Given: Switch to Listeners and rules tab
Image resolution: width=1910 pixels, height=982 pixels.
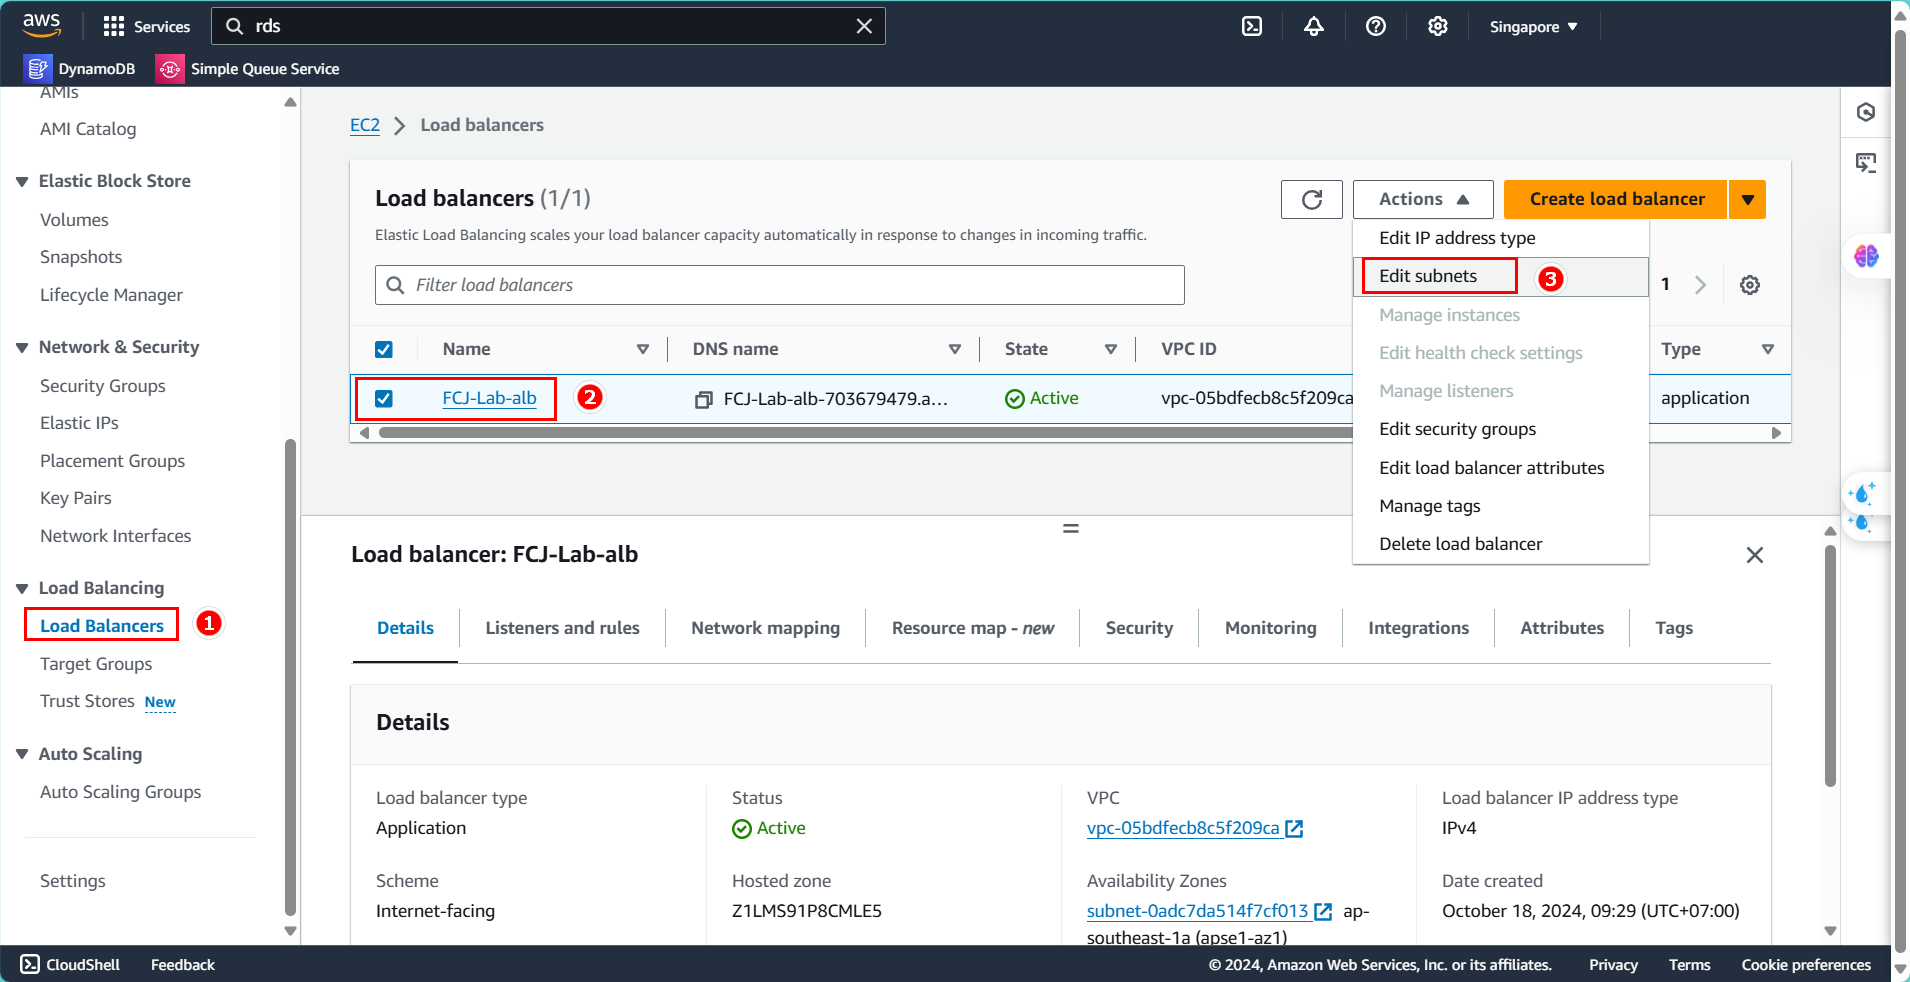Looking at the screenshot, I should click(x=562, y=628).
